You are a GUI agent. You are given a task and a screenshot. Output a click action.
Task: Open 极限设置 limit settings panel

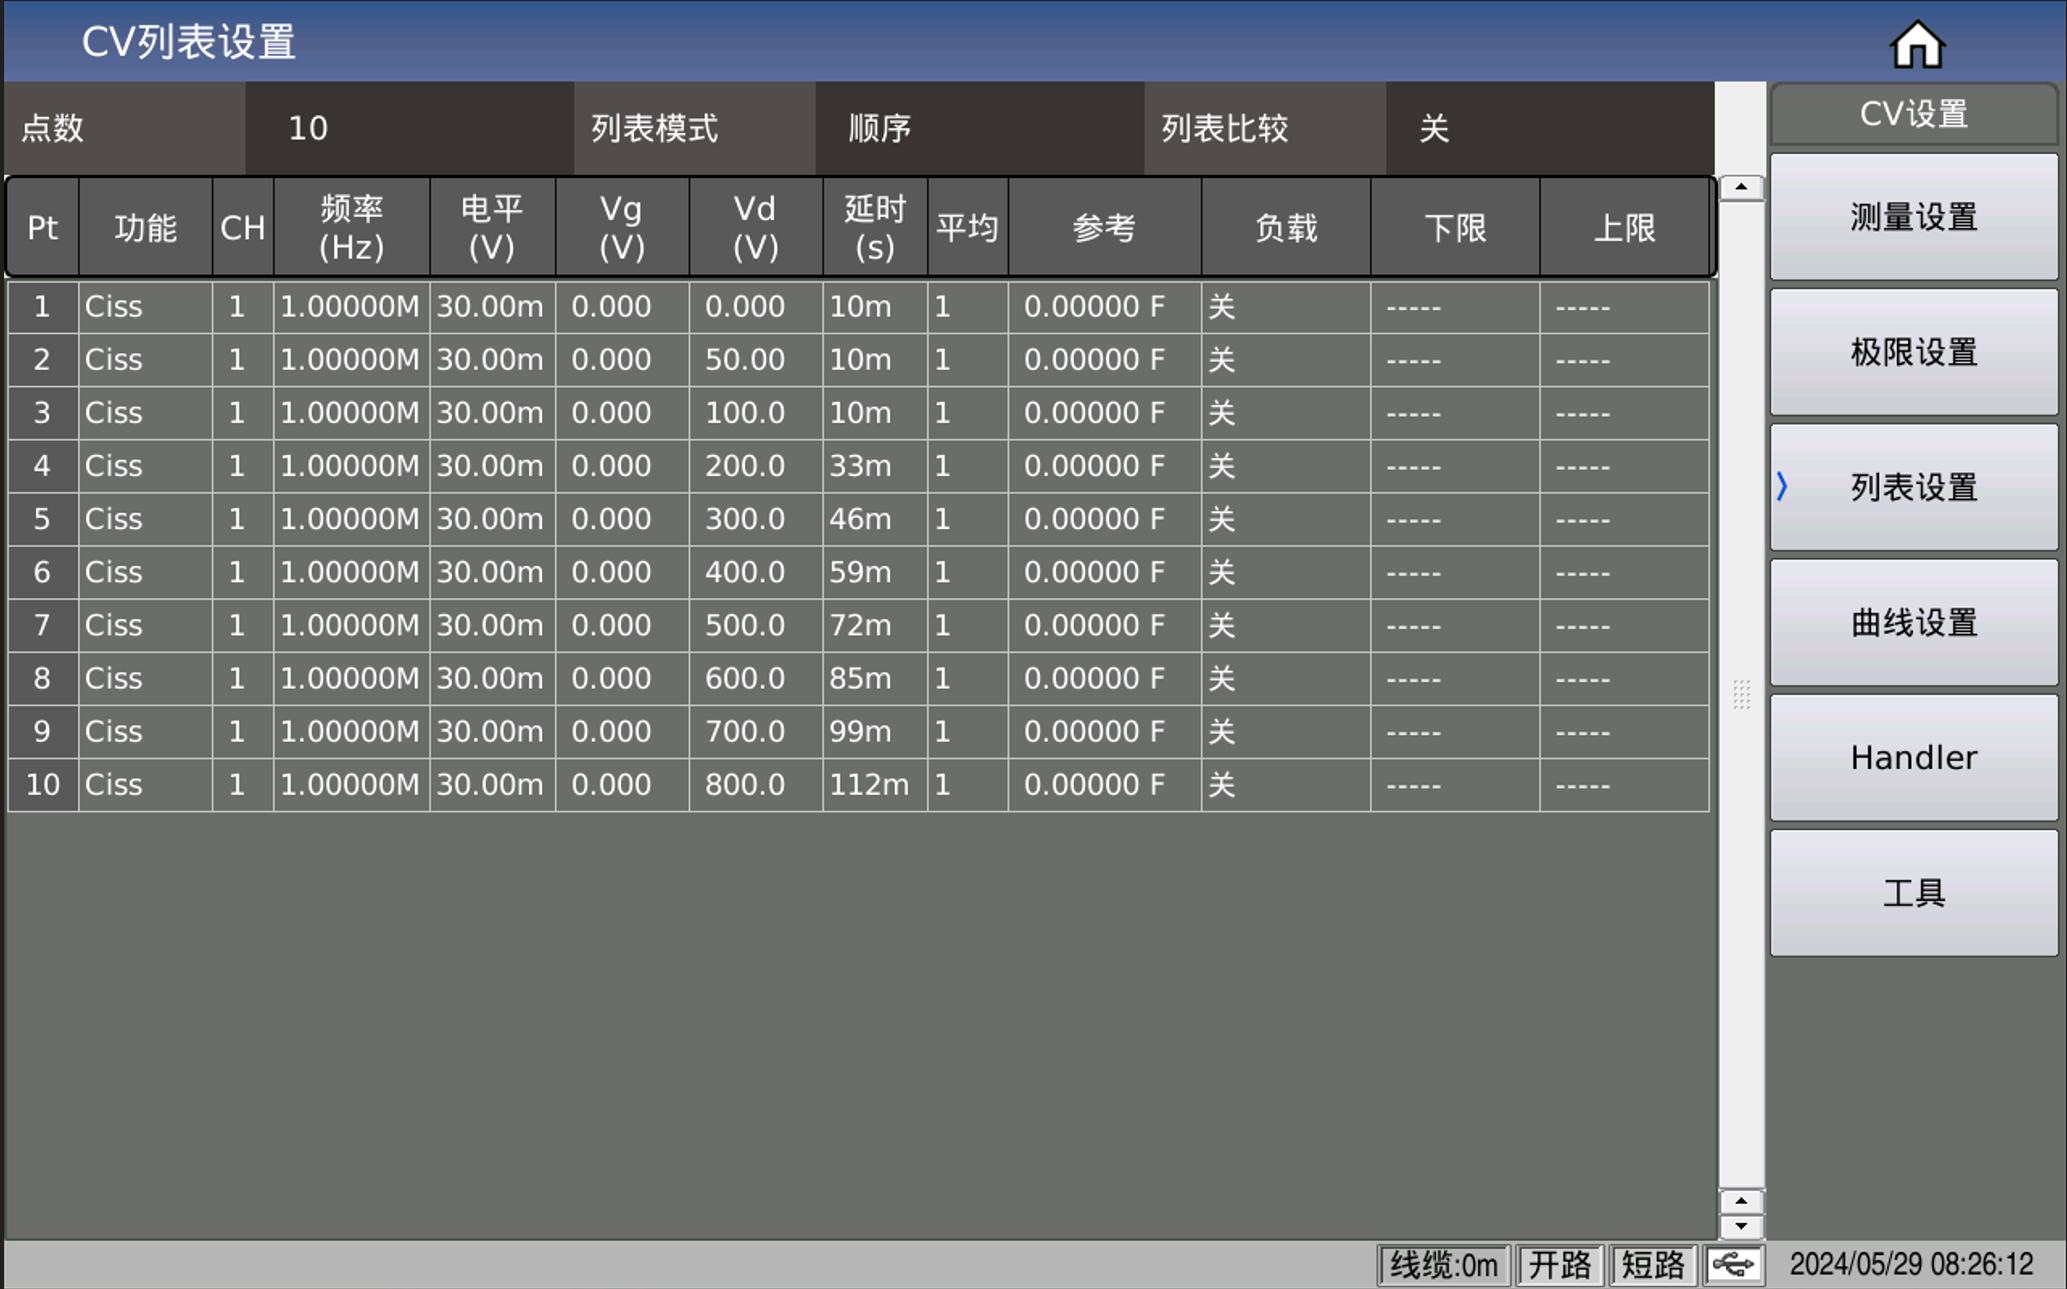click(x=1912, y=351)
